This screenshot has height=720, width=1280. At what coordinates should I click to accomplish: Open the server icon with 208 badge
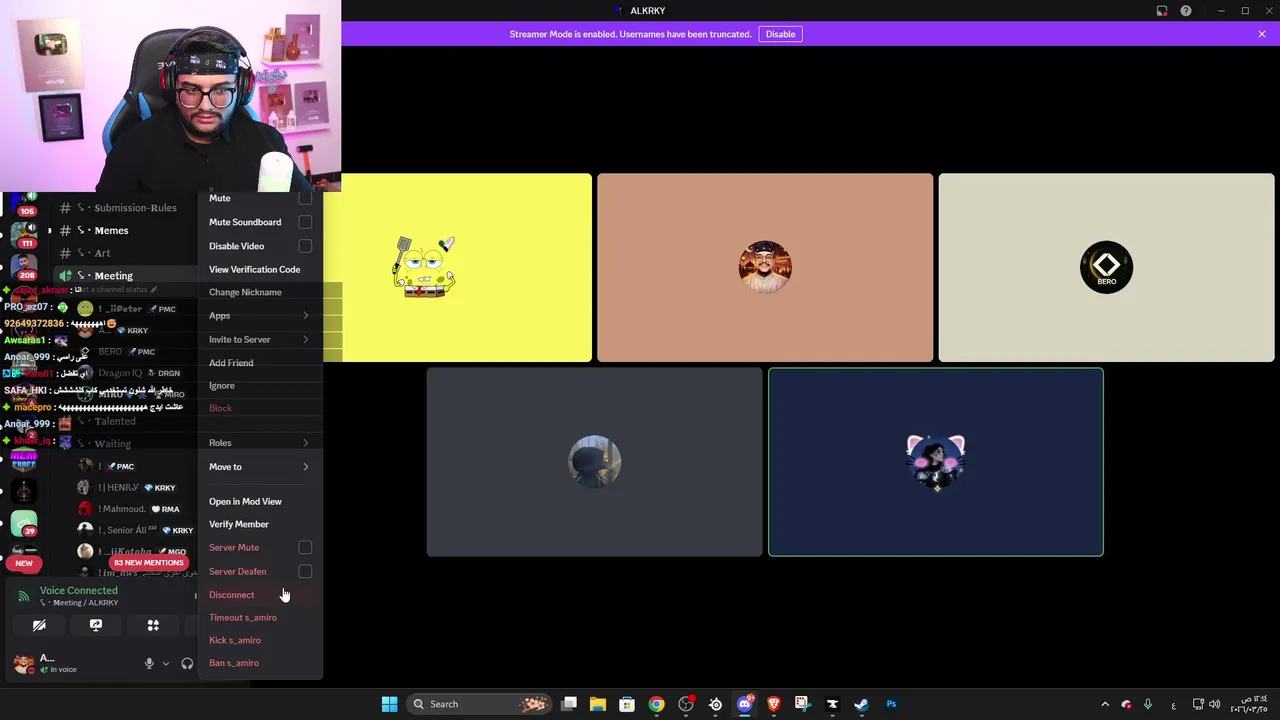[x=24, y=266]
